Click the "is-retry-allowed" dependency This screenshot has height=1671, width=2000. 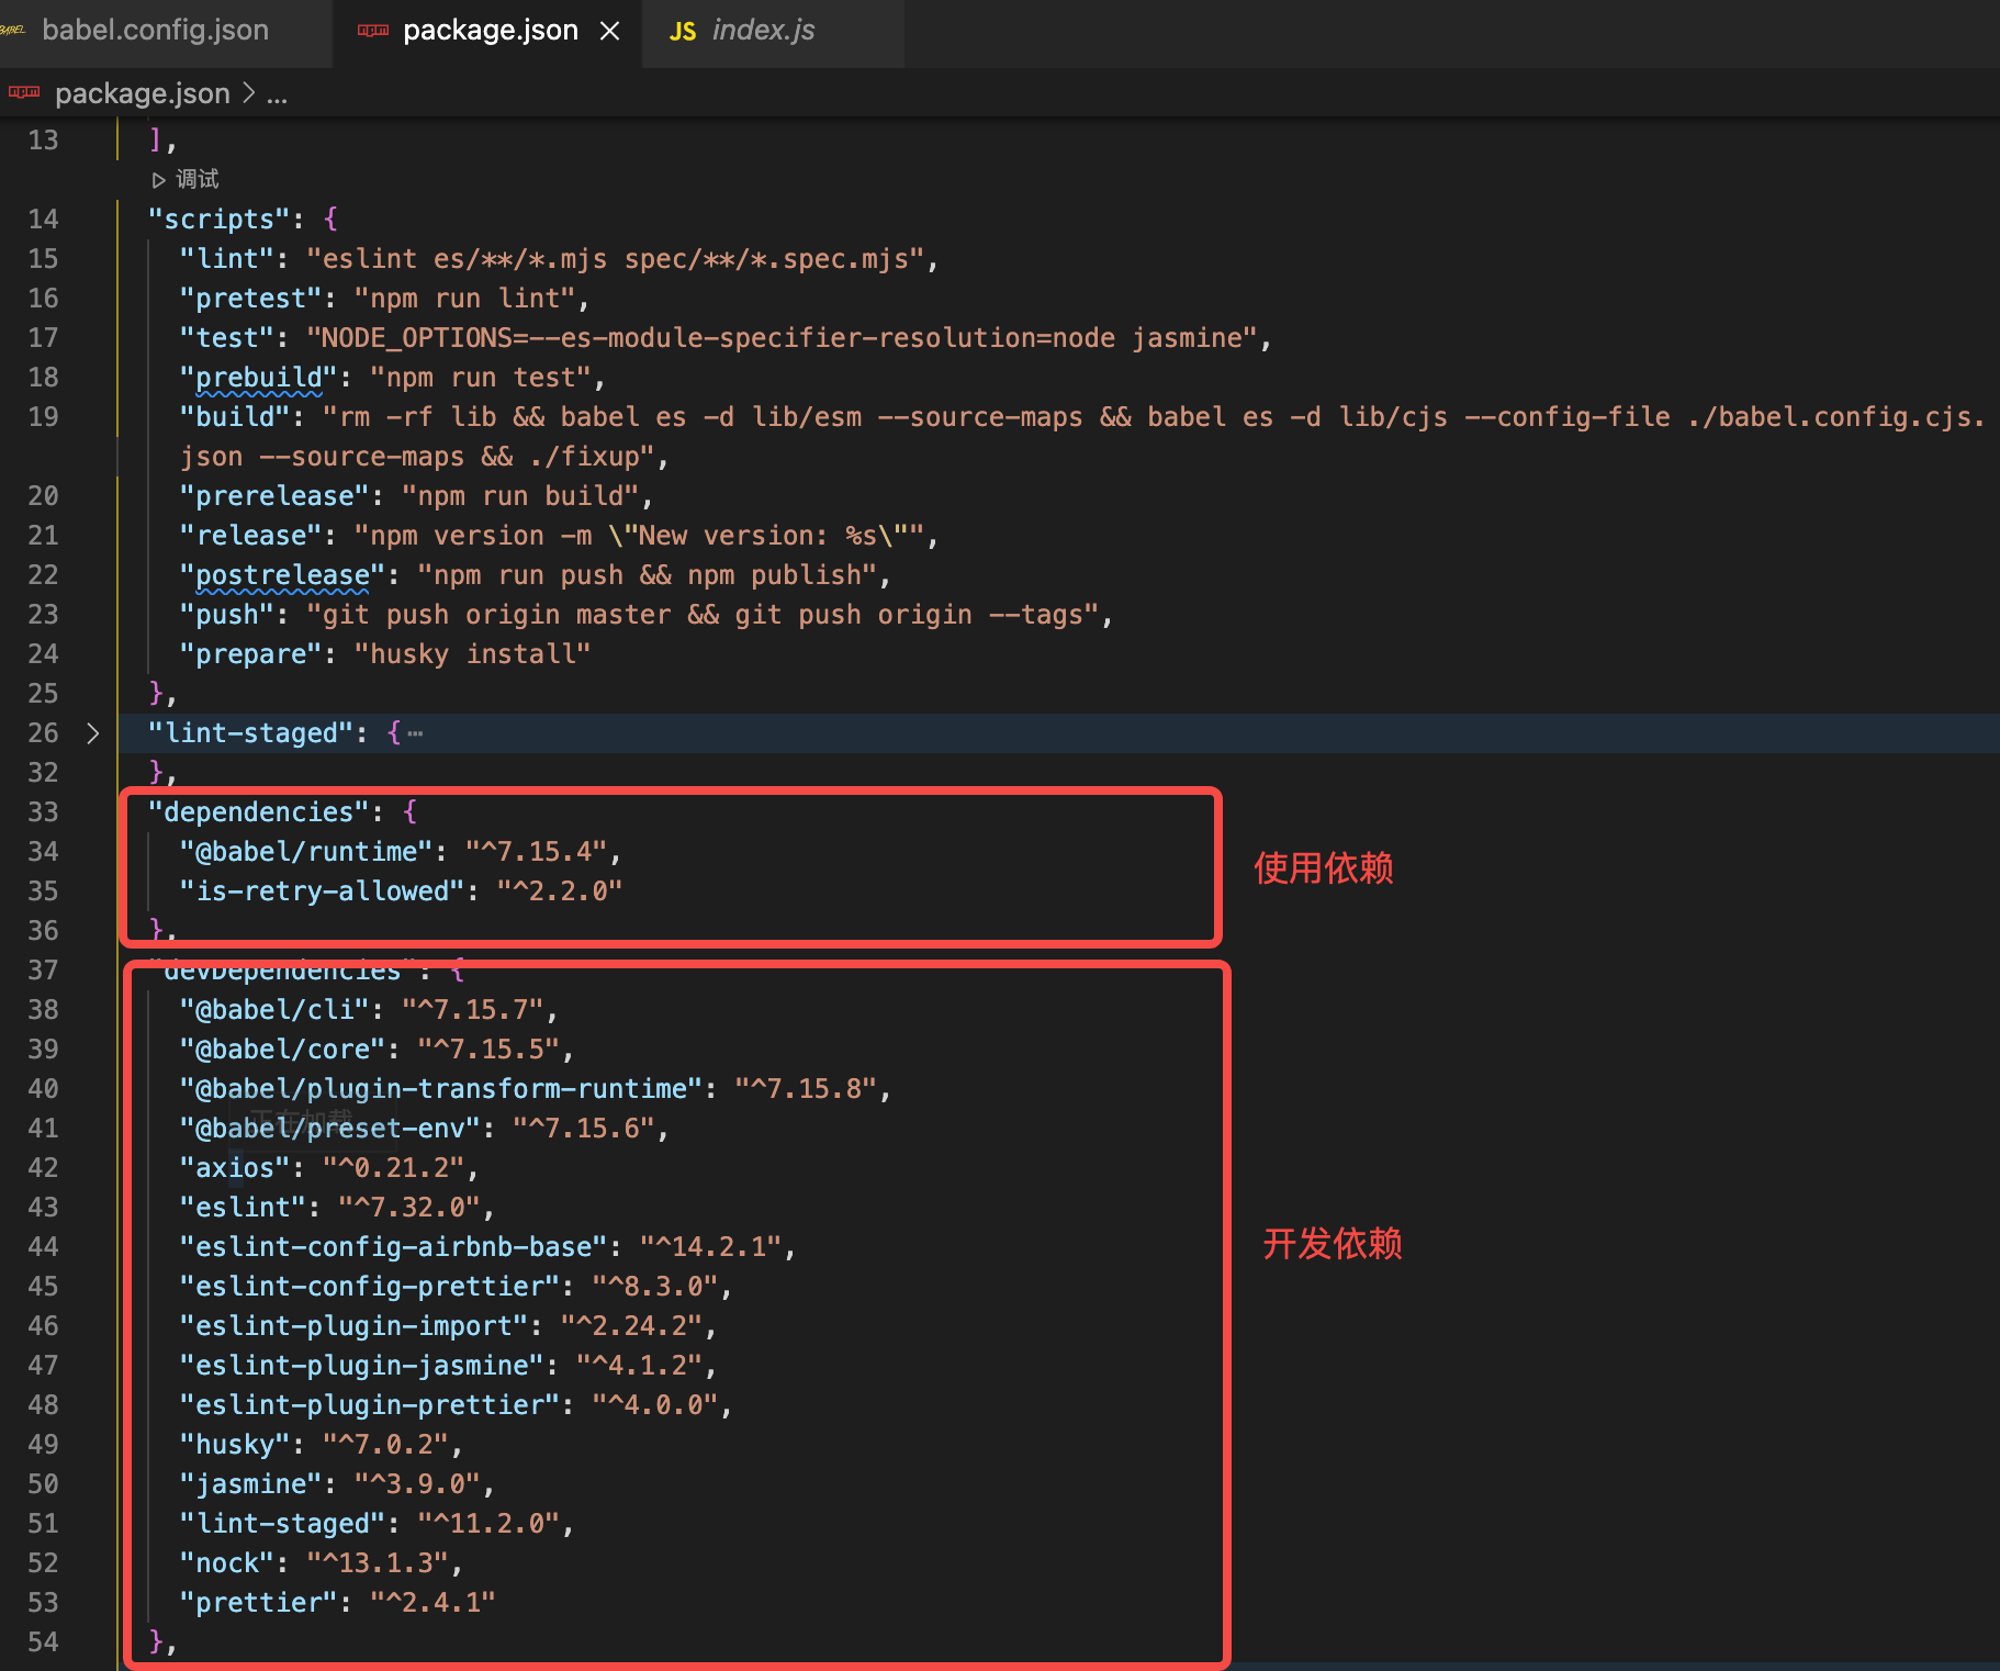322,891
